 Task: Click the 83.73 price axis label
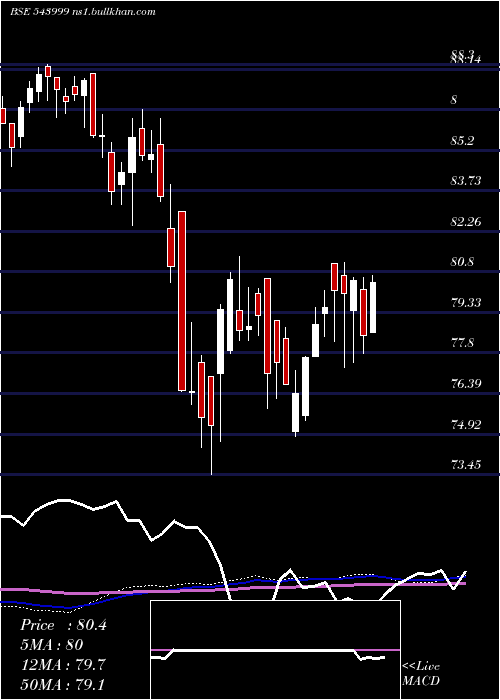466,181
